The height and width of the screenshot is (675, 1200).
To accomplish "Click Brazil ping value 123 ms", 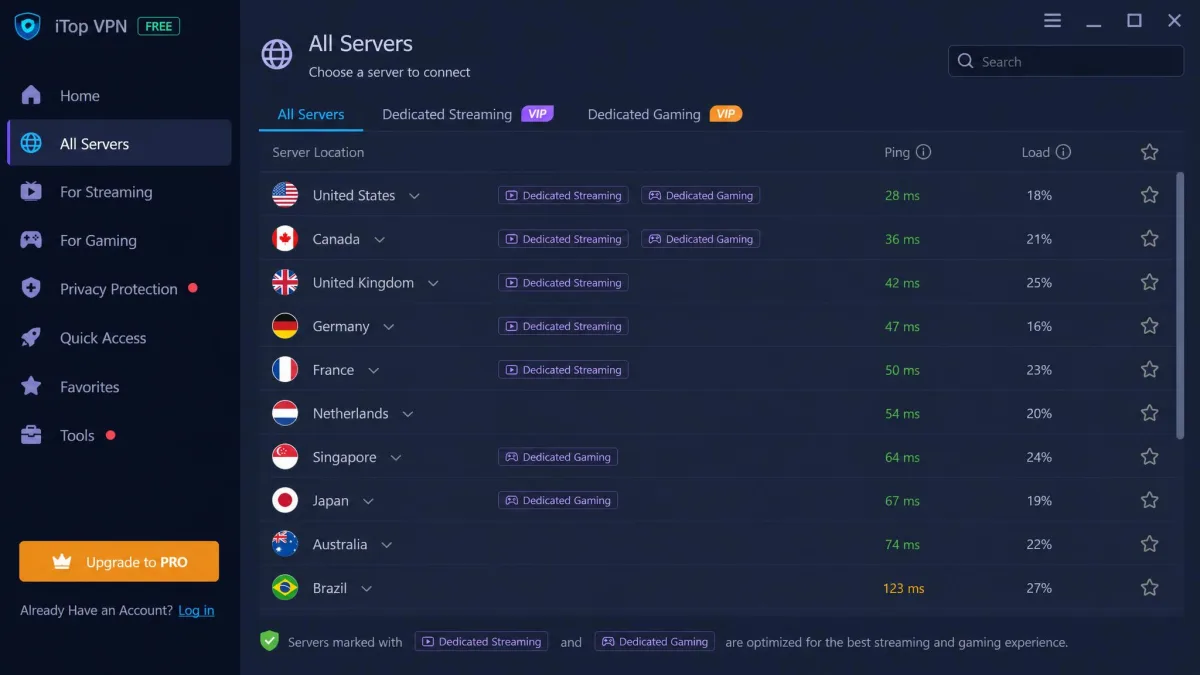I will [x=903, y=588].
